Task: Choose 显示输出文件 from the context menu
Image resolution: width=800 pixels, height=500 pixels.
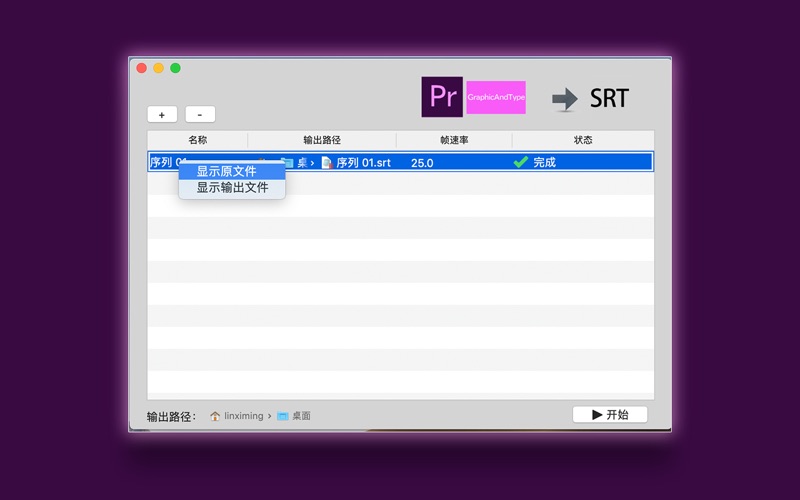Action: coord(232,188)
